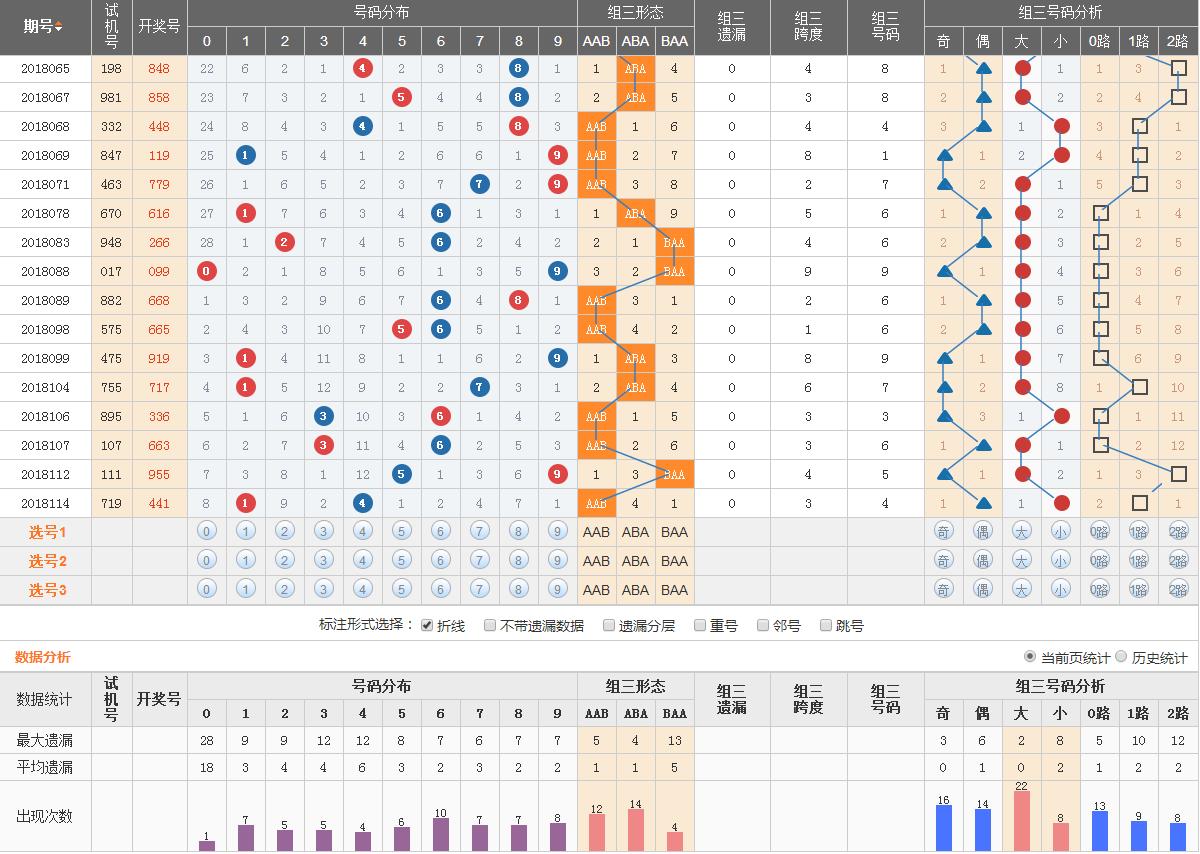1200x854 pixels.
Task: Choose AAB in the 选号2 row
Action: (x=596, y=561)
